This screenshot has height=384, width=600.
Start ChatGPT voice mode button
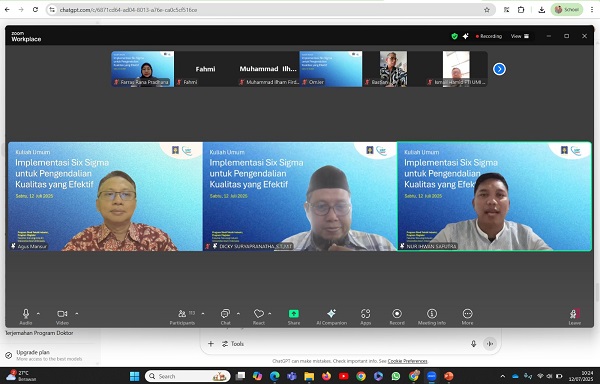[x=489, y=344]
